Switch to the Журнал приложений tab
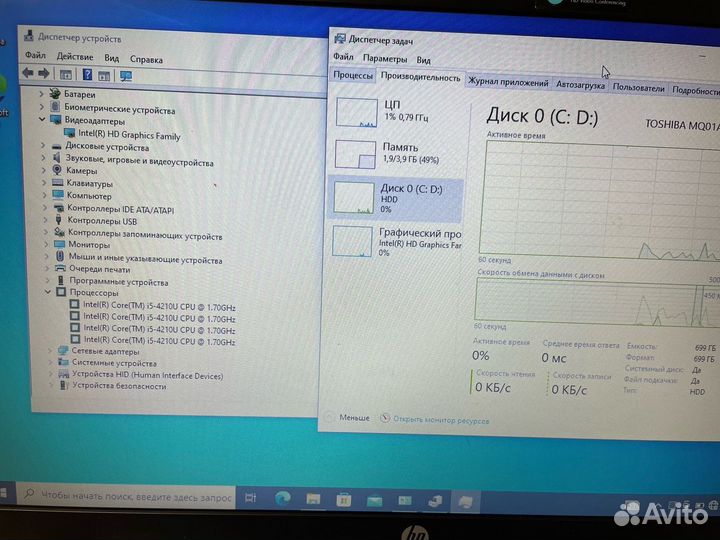 tap(508, 83)
